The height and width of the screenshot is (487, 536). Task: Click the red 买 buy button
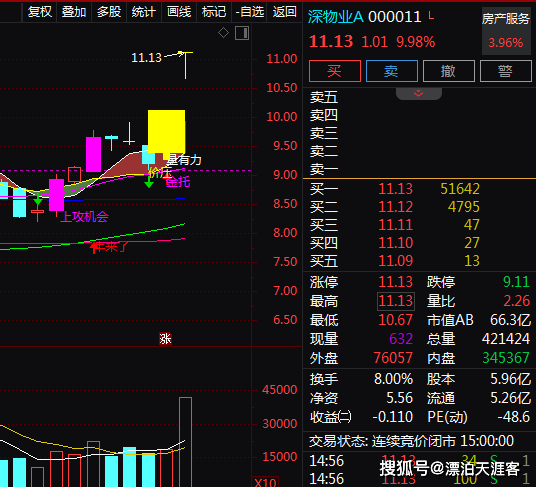tap(335, 71)
